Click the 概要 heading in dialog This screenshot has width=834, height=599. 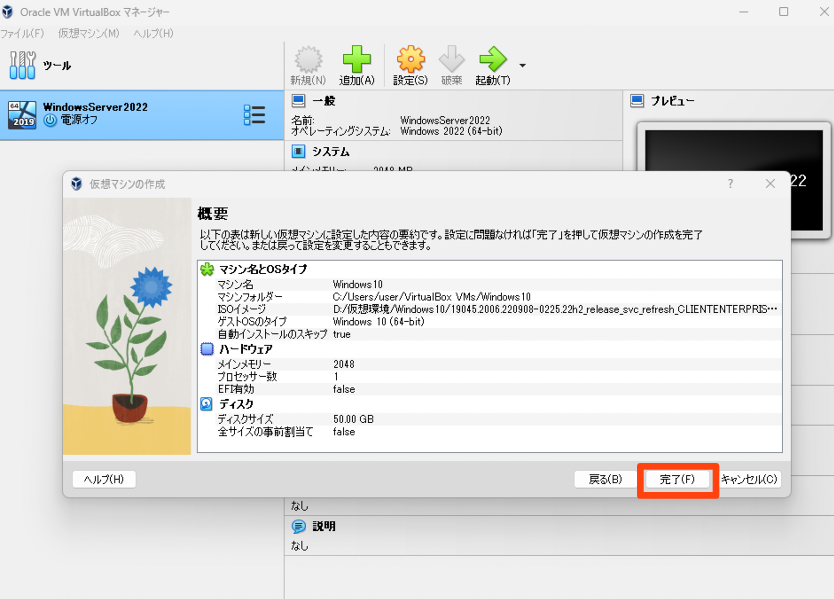(213, 214)
